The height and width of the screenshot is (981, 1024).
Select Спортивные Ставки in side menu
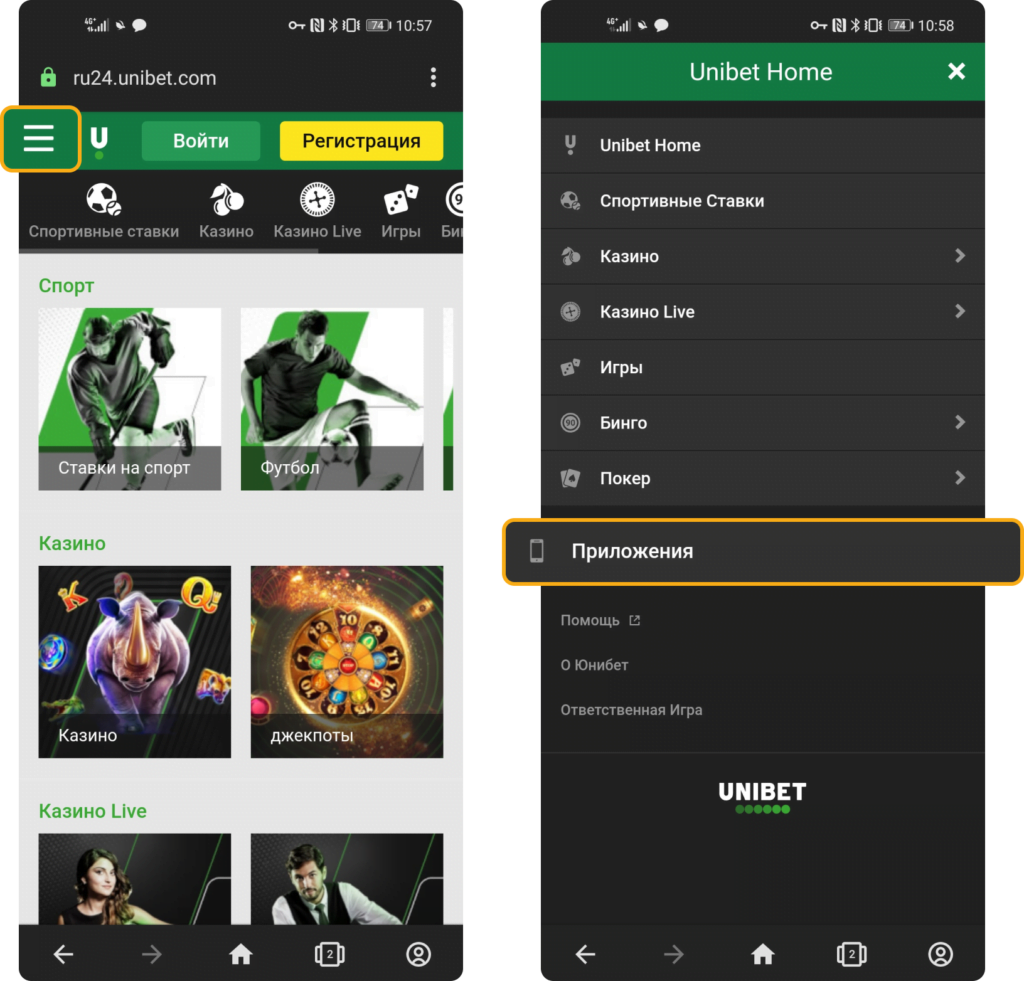point(681,201)
